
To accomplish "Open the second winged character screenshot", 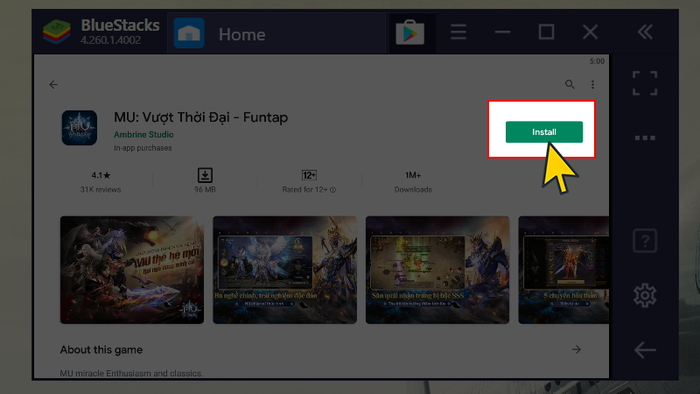I will pos(285,270).
